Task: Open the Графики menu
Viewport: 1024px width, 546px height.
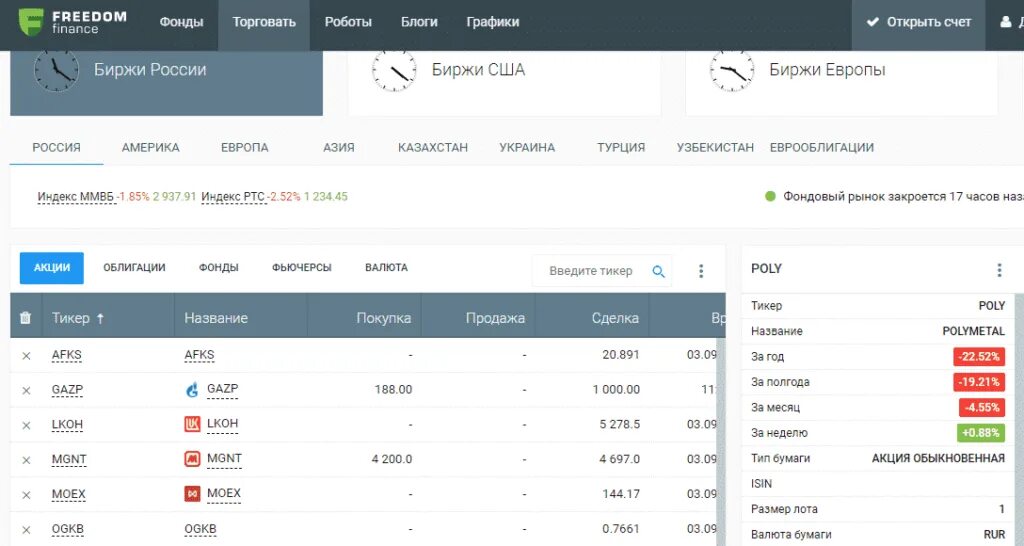Action: [x=493, y=22]
